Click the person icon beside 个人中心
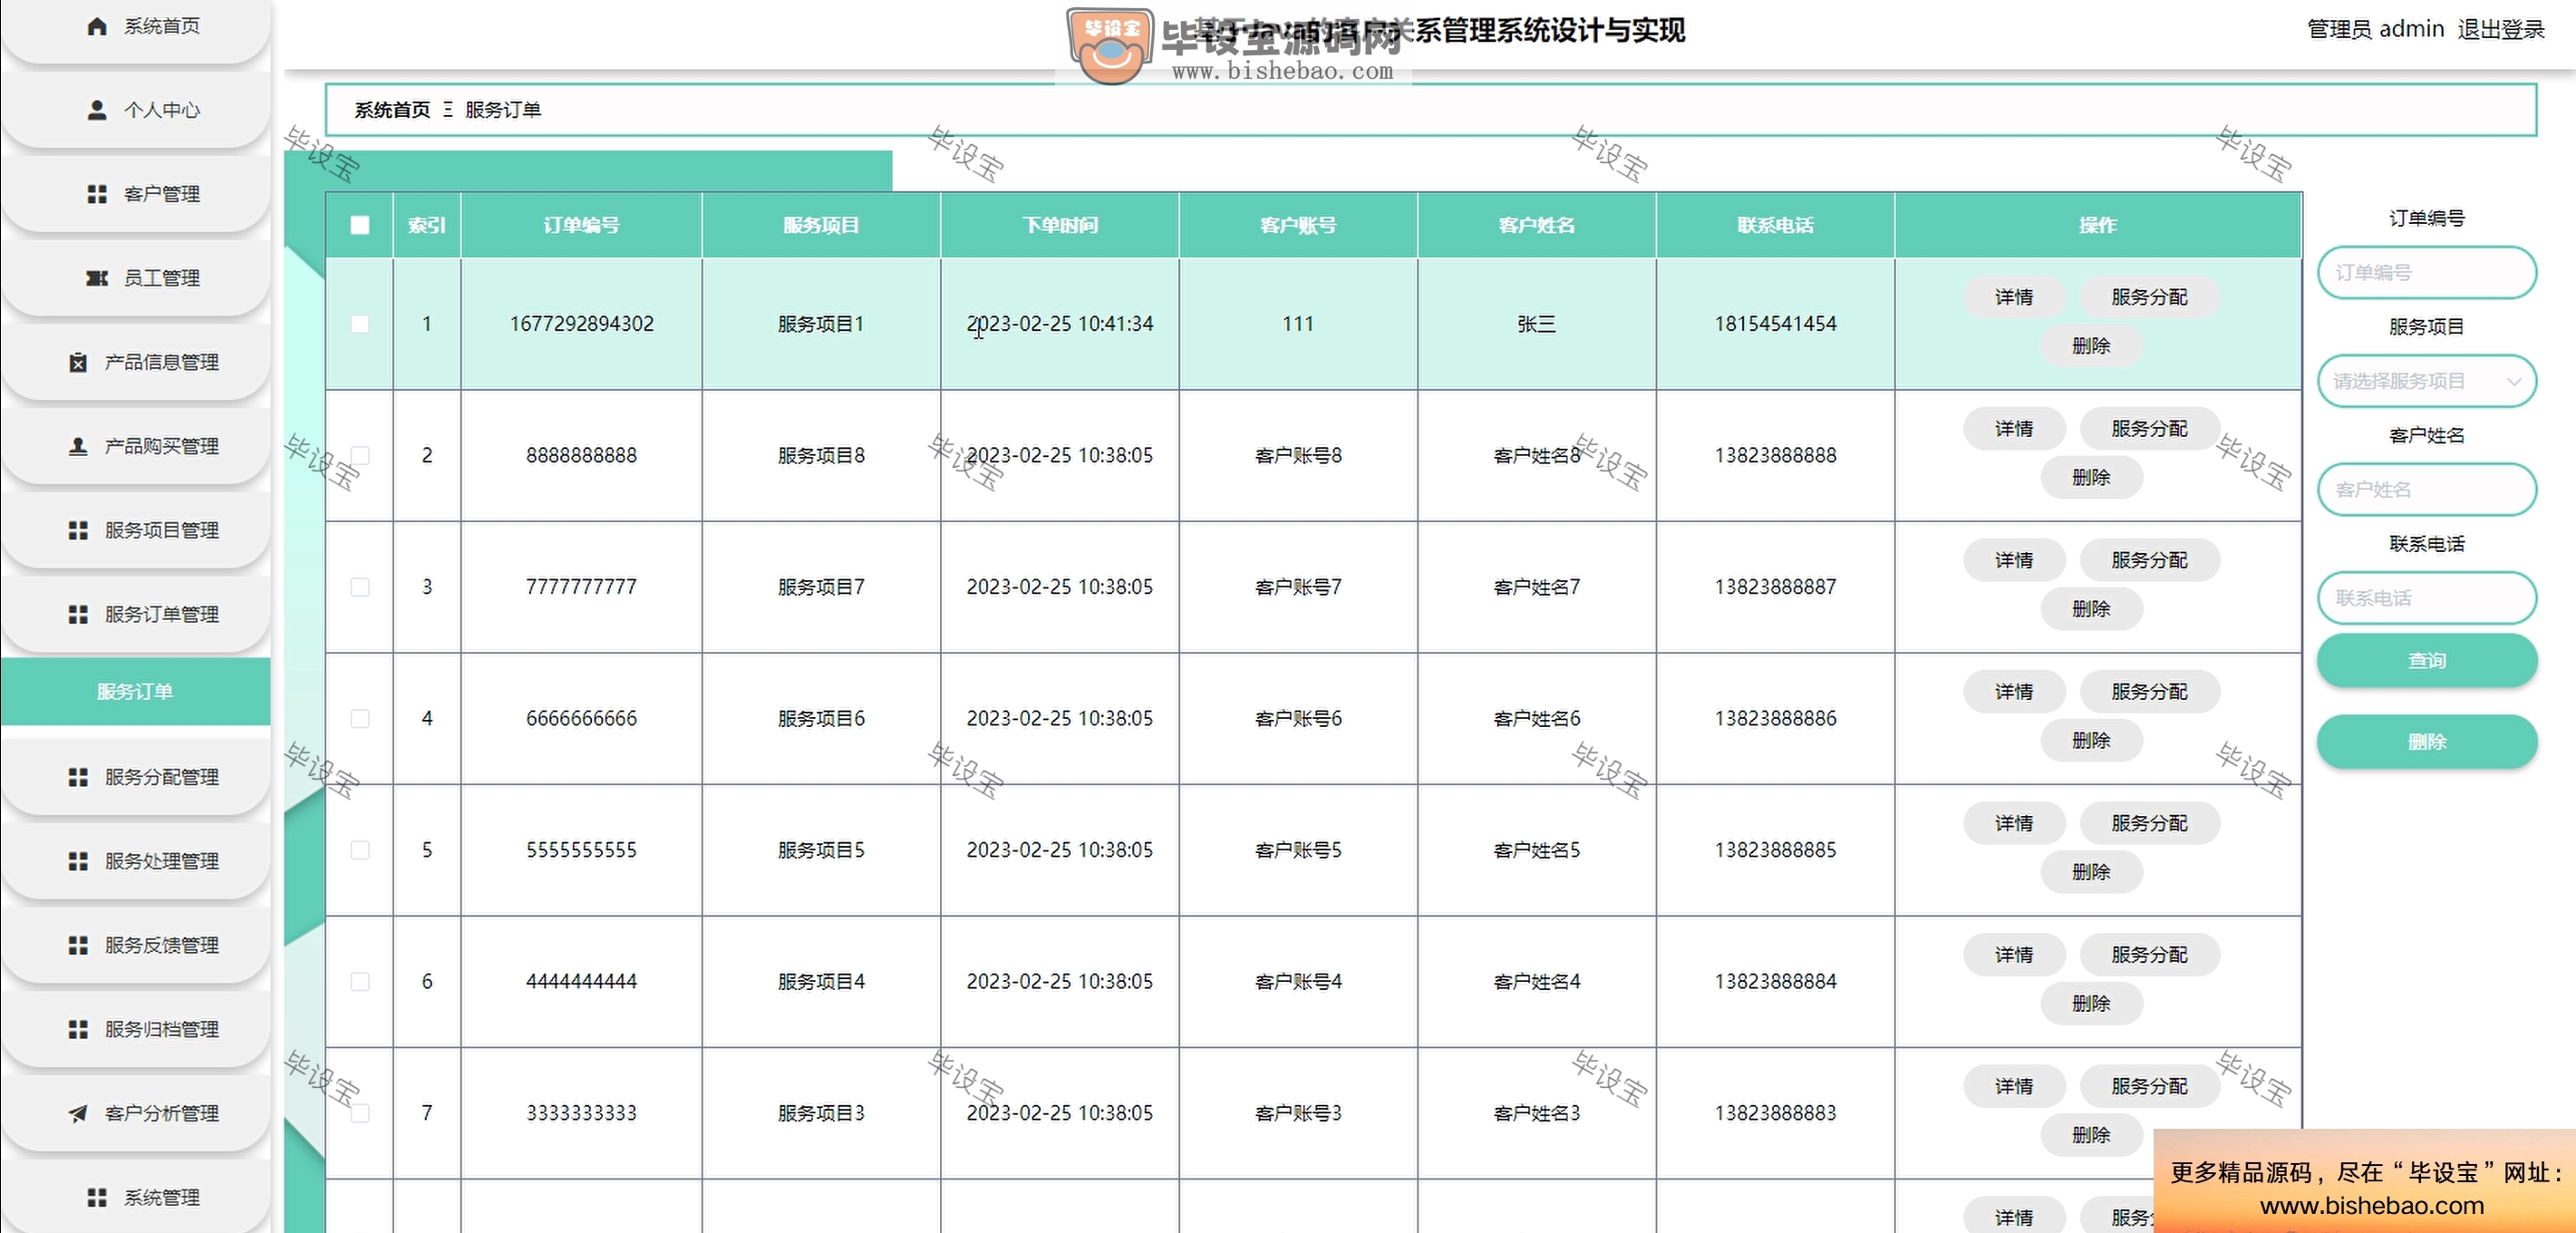The image size is (2576, 1233). tap(96, 110)
